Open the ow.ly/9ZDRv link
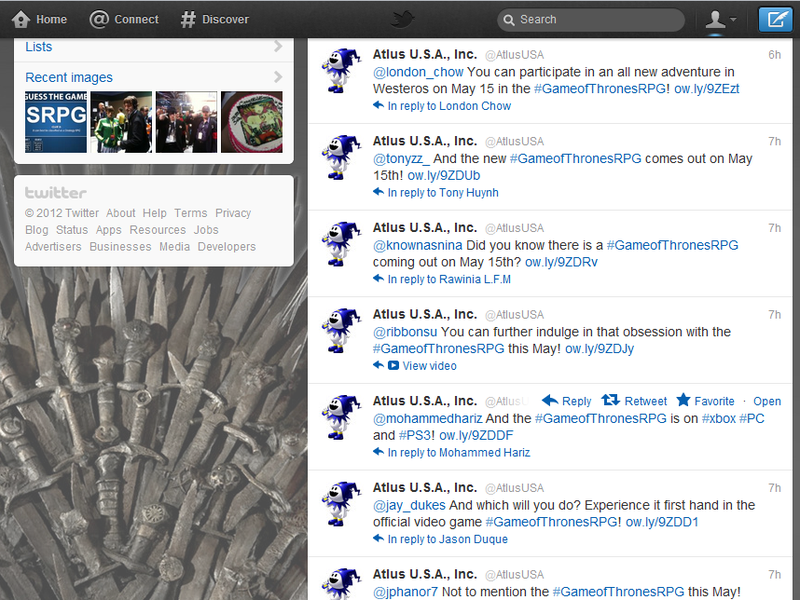 pos(561,263)
